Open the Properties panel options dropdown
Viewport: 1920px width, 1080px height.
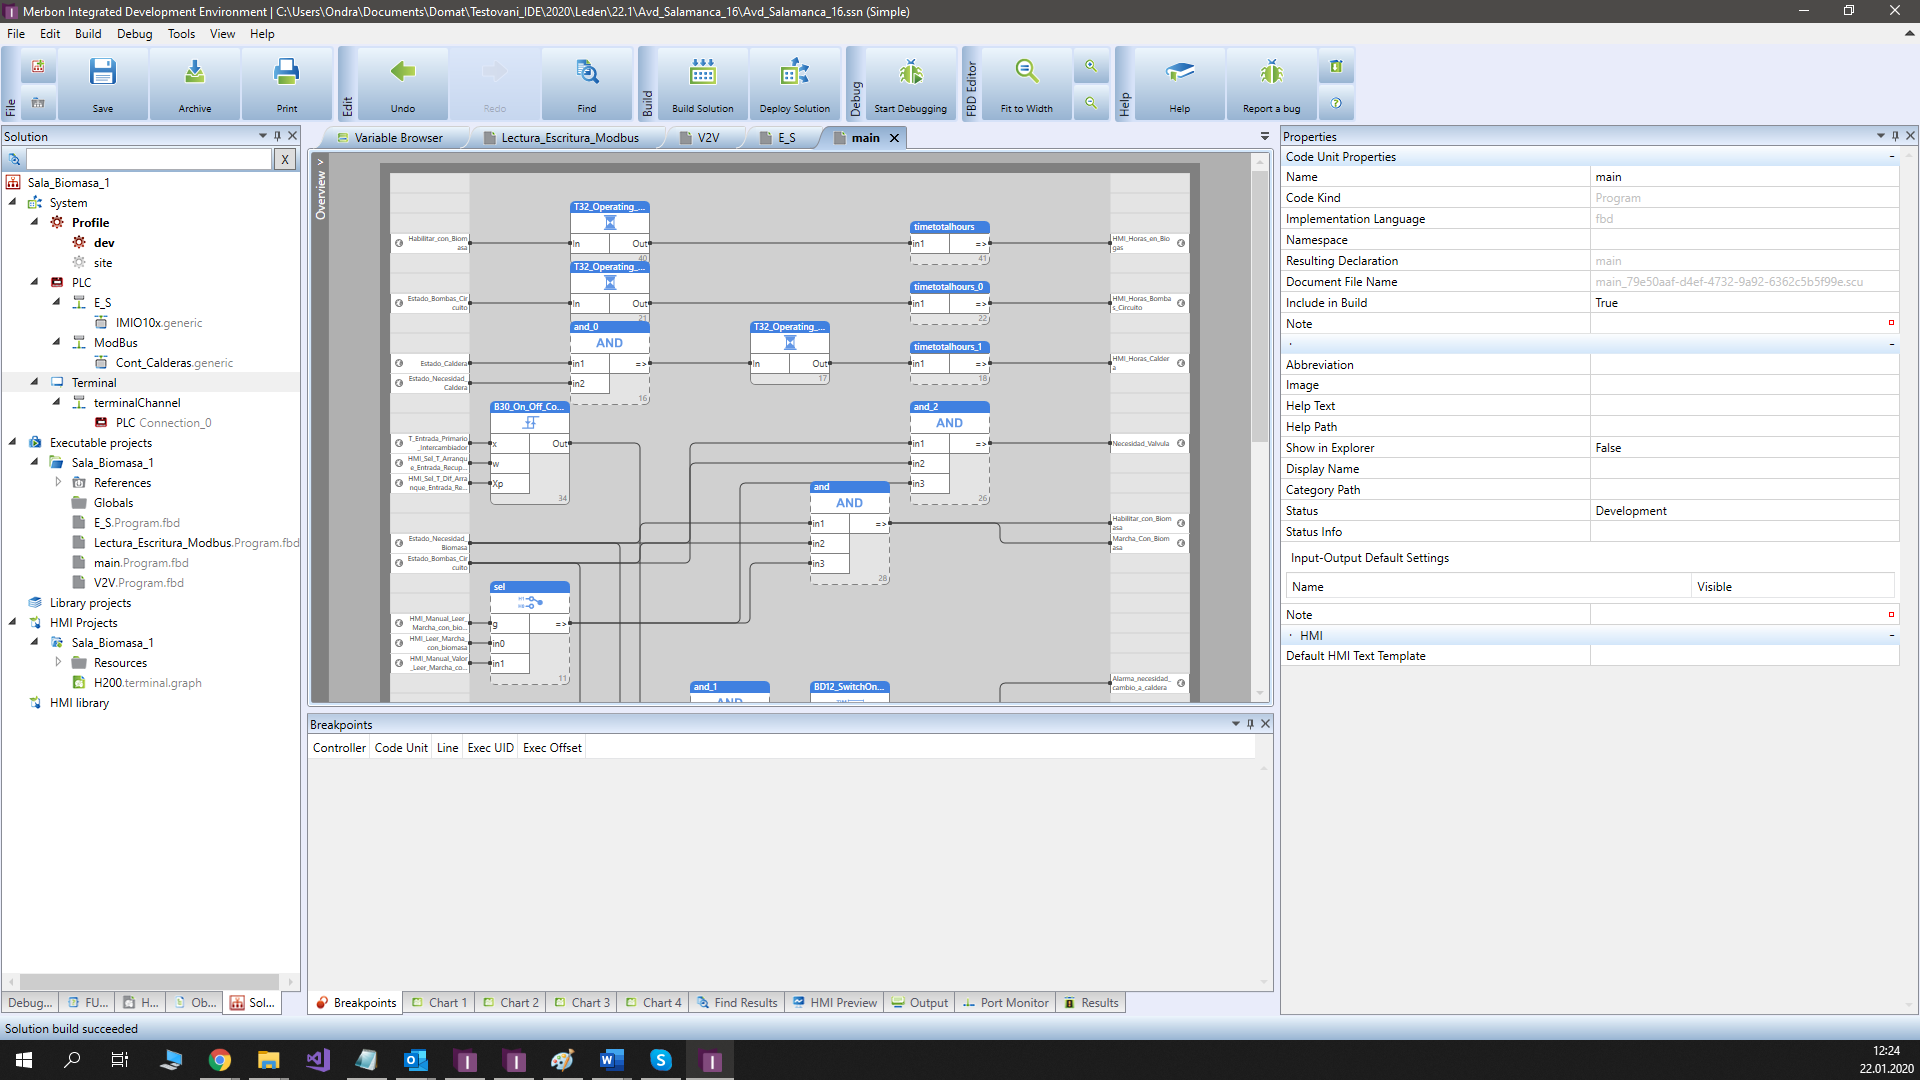click(1880, 136)
